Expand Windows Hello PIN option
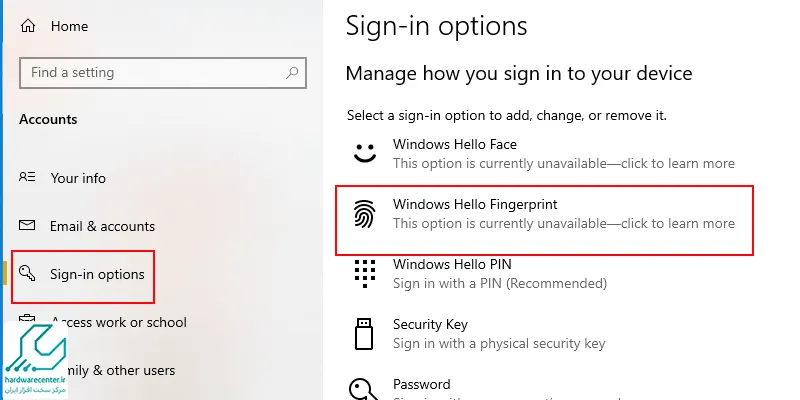The image size is (800, 400). [x=544, y=273]
